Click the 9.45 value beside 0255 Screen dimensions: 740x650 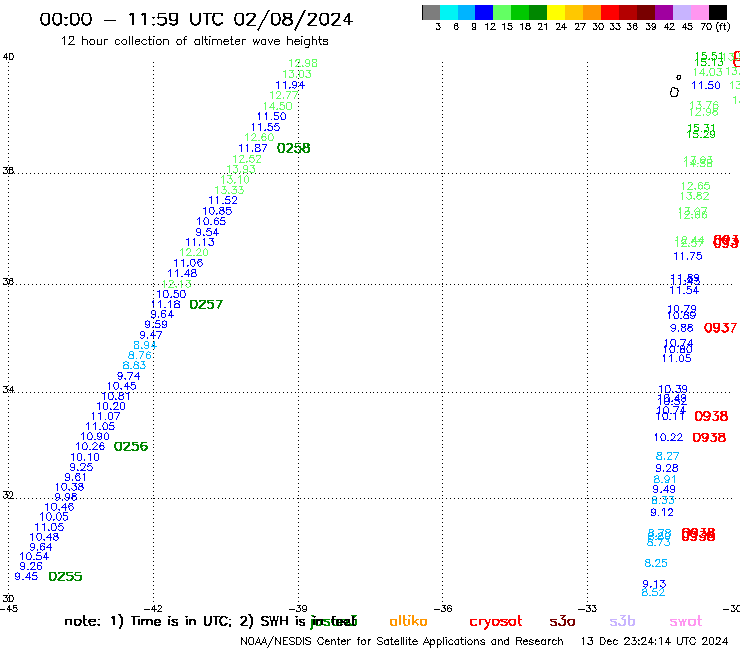(26, 576)
